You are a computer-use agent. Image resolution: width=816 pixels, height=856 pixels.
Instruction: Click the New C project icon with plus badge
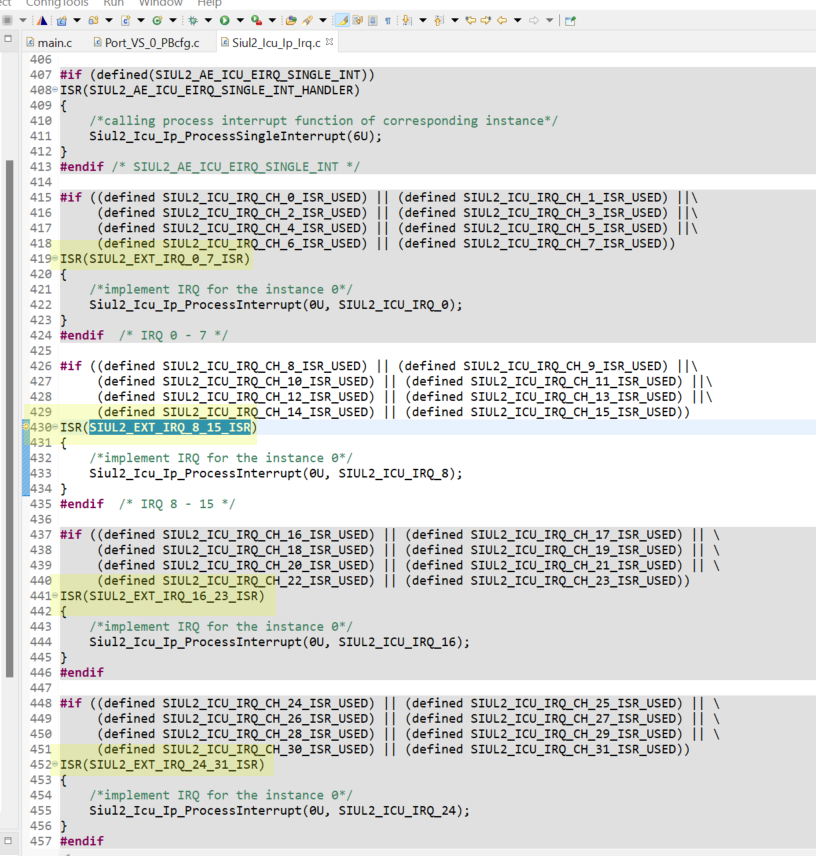(x=62, y=21)
